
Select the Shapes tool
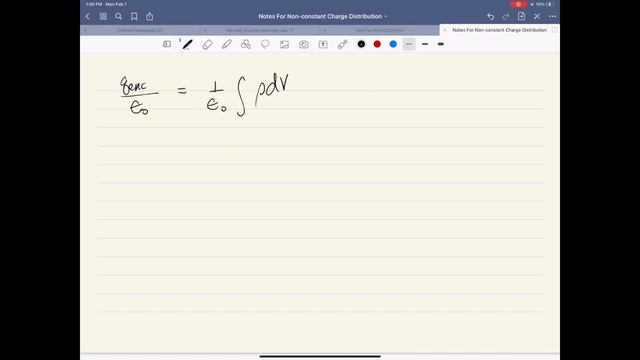(x=246, y=44)
